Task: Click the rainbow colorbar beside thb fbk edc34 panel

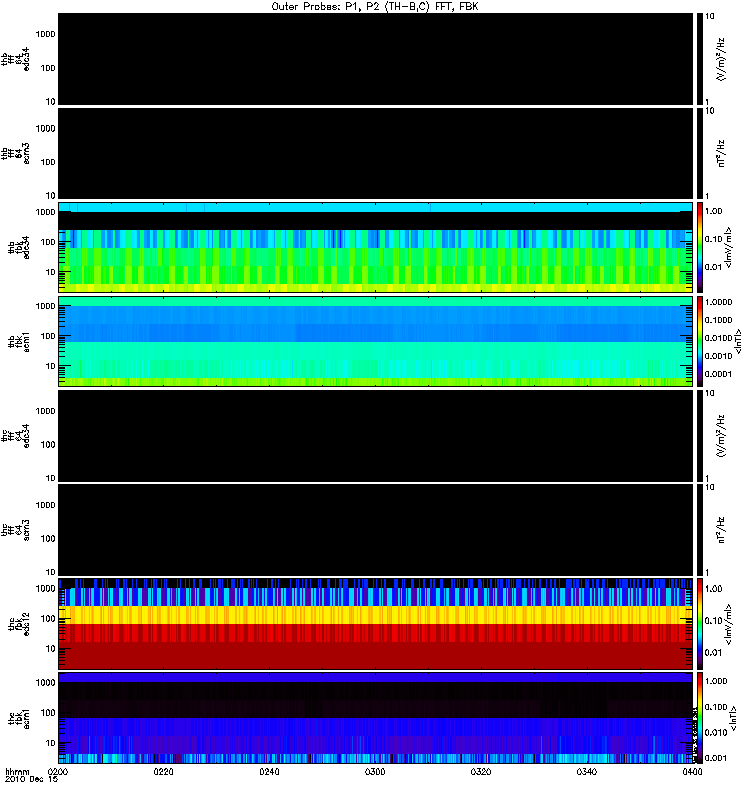Action: point(700,247)
